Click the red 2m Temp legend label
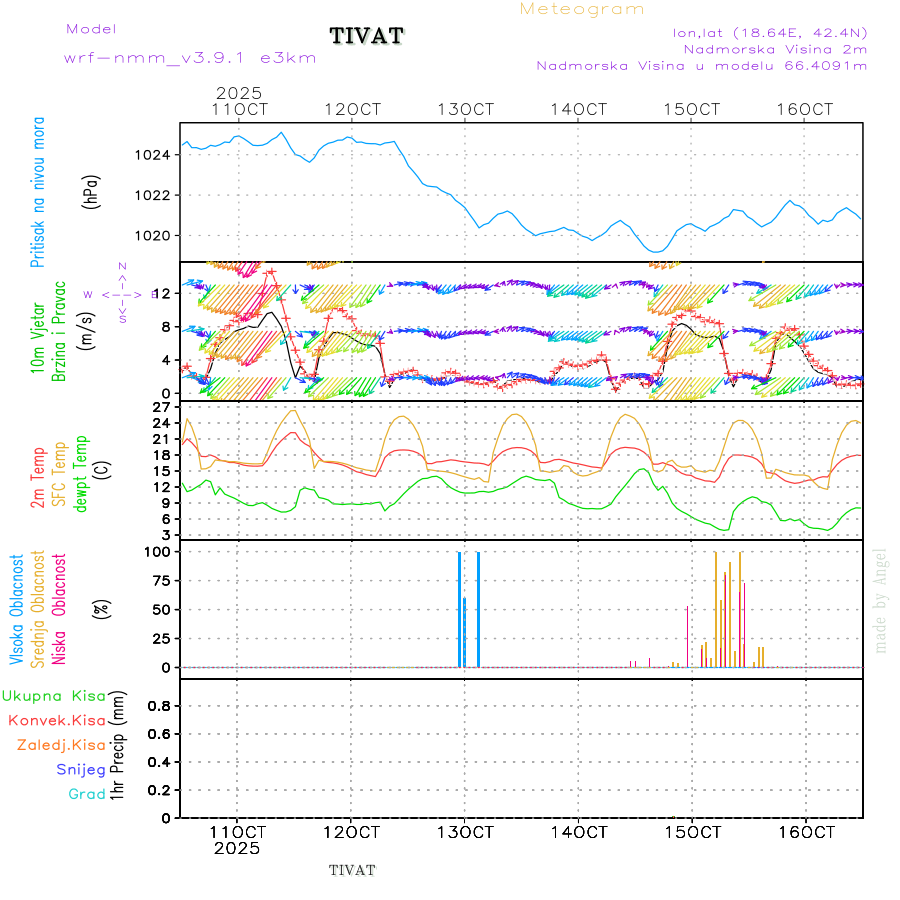The image size is (900, 900). click(x=38, y=478)
